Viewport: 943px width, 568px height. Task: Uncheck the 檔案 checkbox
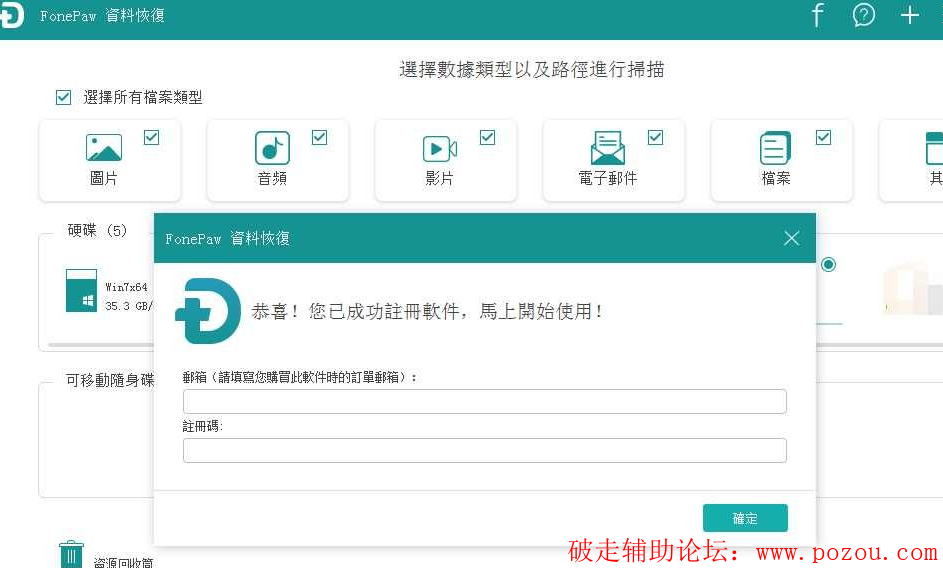(x=823, y=138)
